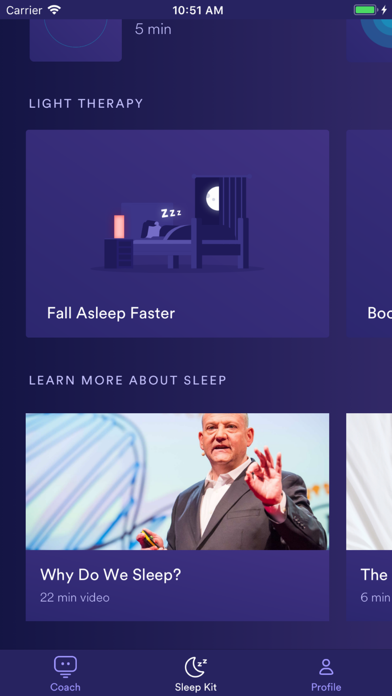The width and height of the screenshot is (392, 696).
Task: Tap the Wi-Fi icon in status bar
Action: pyautogui.click(x=54, y=10)
